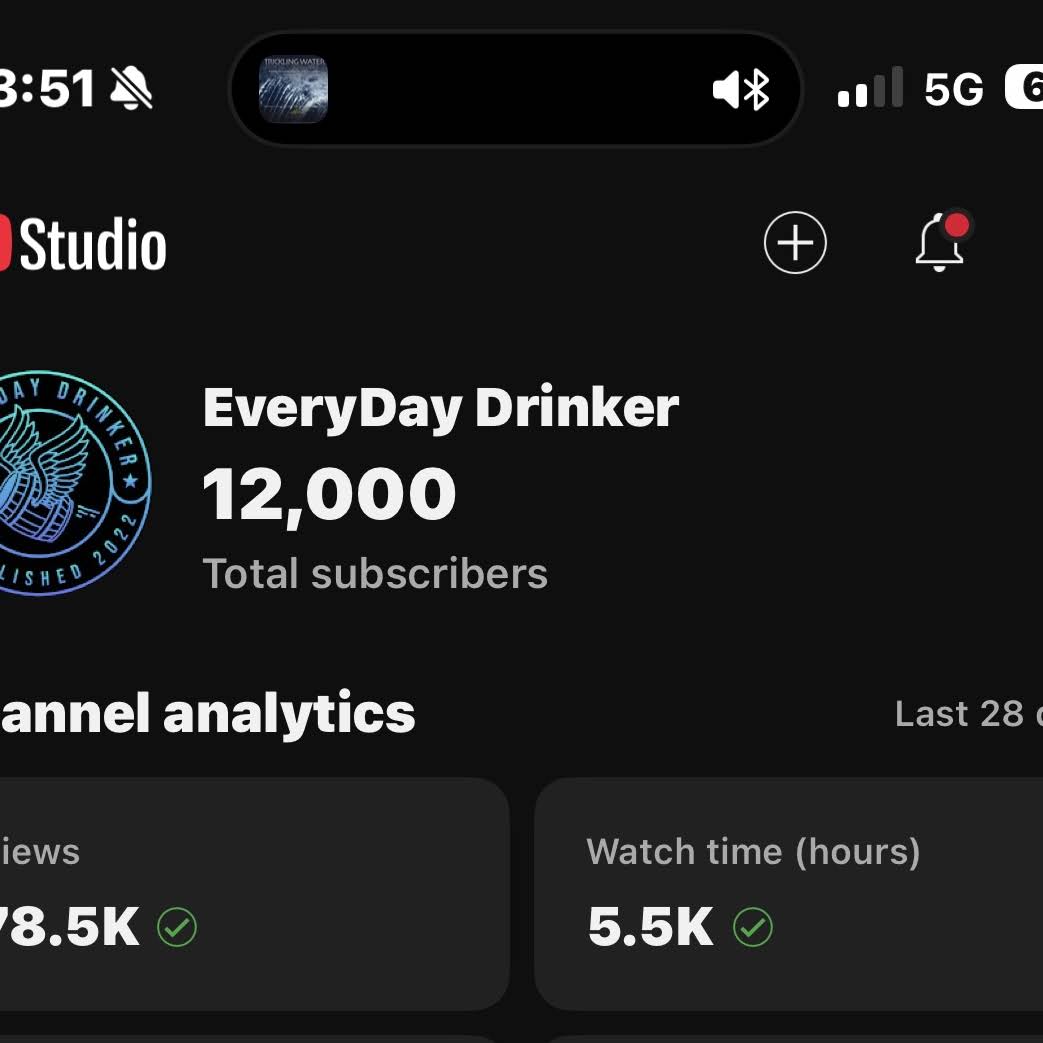Tap the Create plus icon
Viewport: 1043px width, 1043px height.
tap(795, 243)
